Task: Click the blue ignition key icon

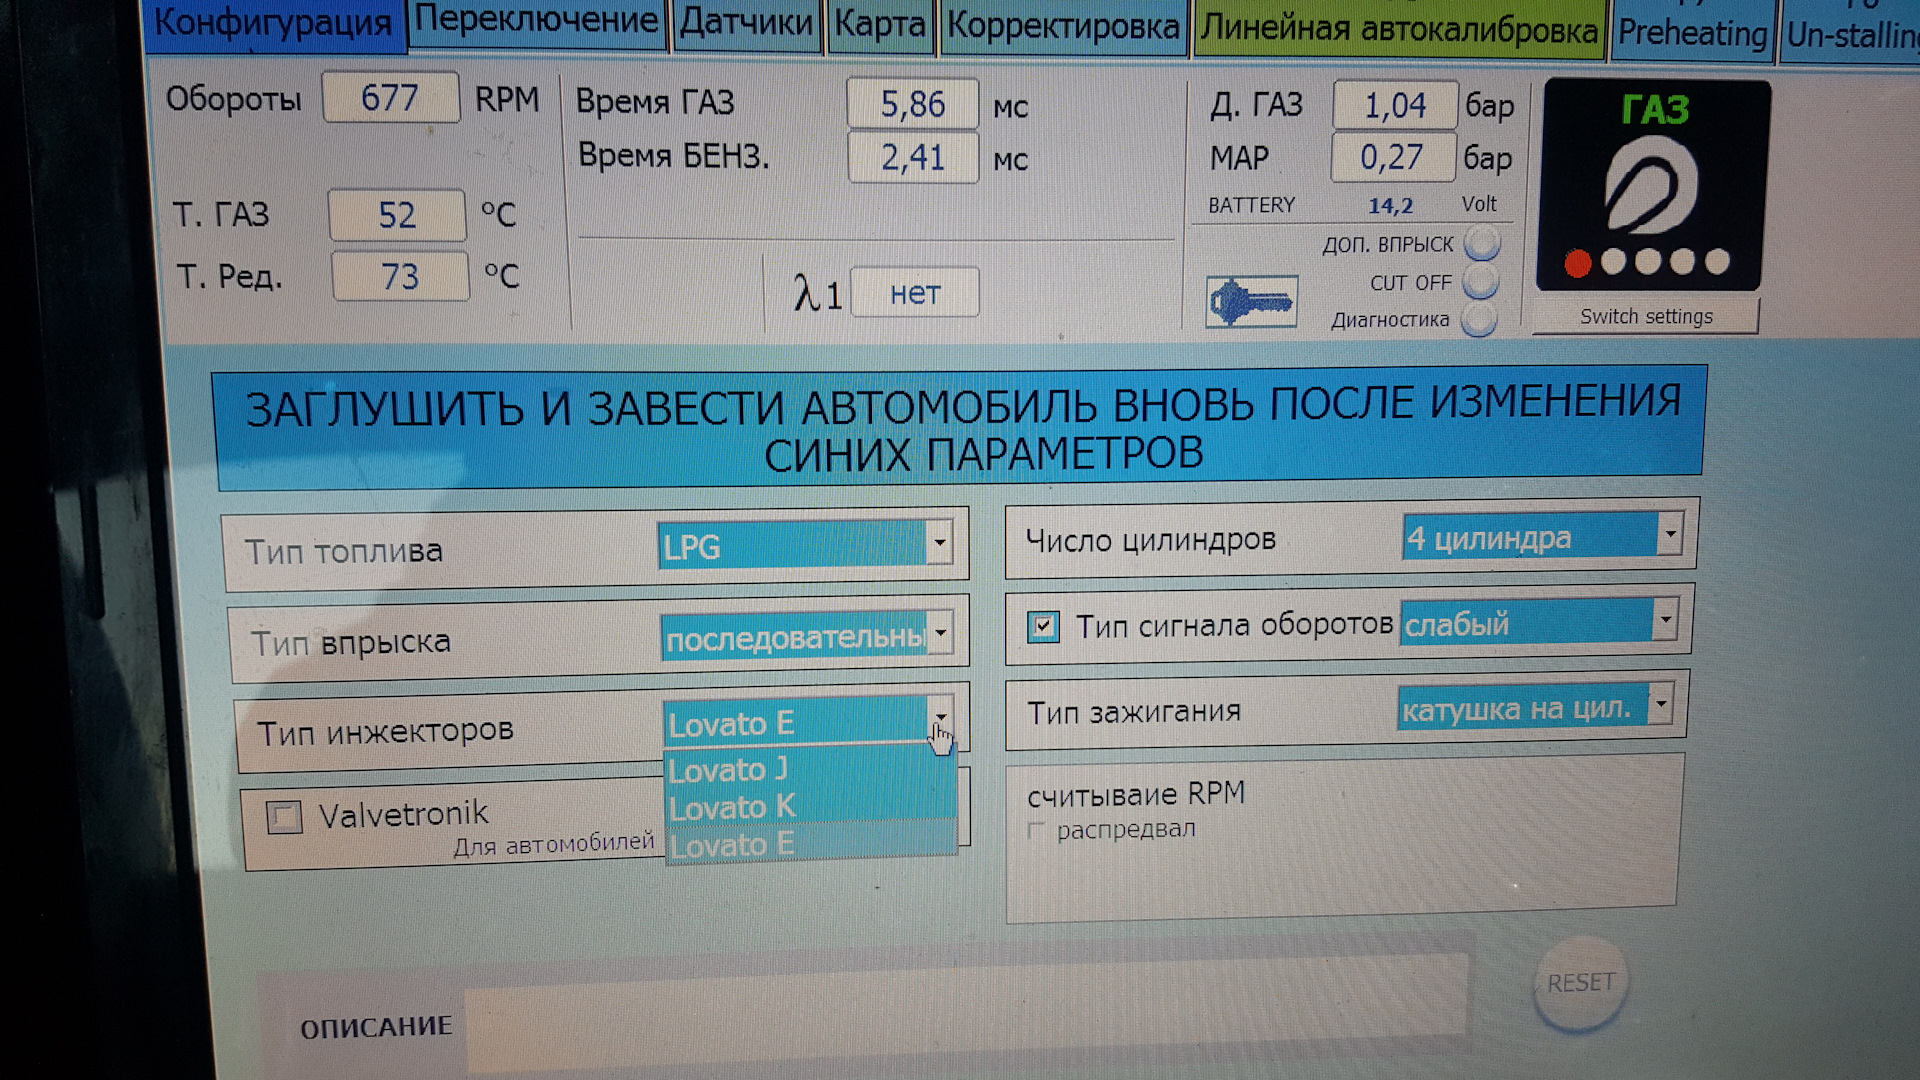Action: [1251, 301]
